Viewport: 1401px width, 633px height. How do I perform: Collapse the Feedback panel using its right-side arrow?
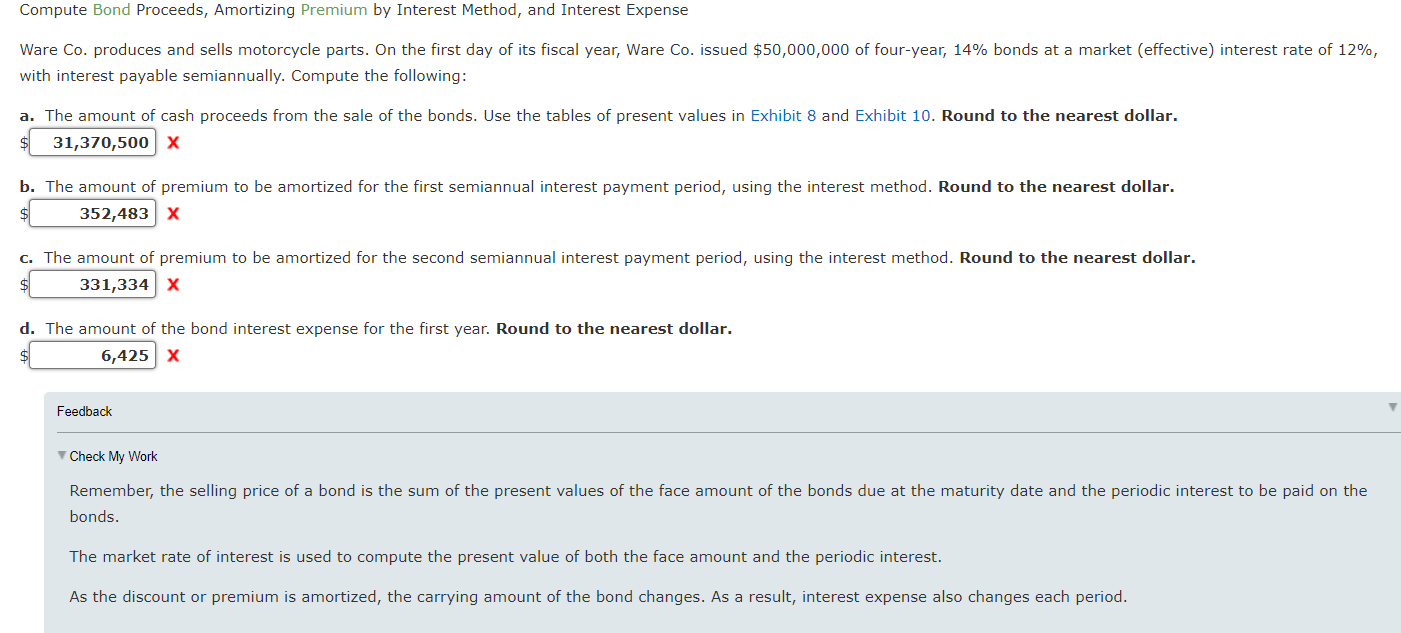click(x=1391, y=406)
